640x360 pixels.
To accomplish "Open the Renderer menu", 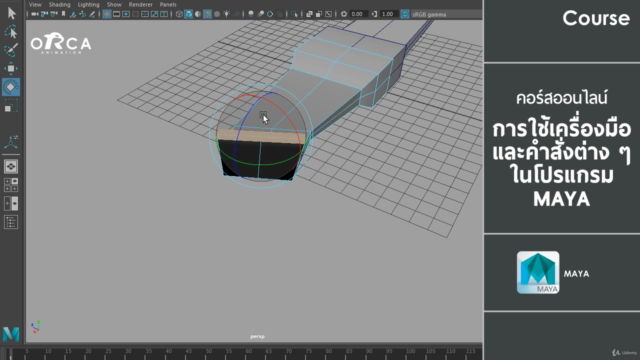I will coord(140,4).
